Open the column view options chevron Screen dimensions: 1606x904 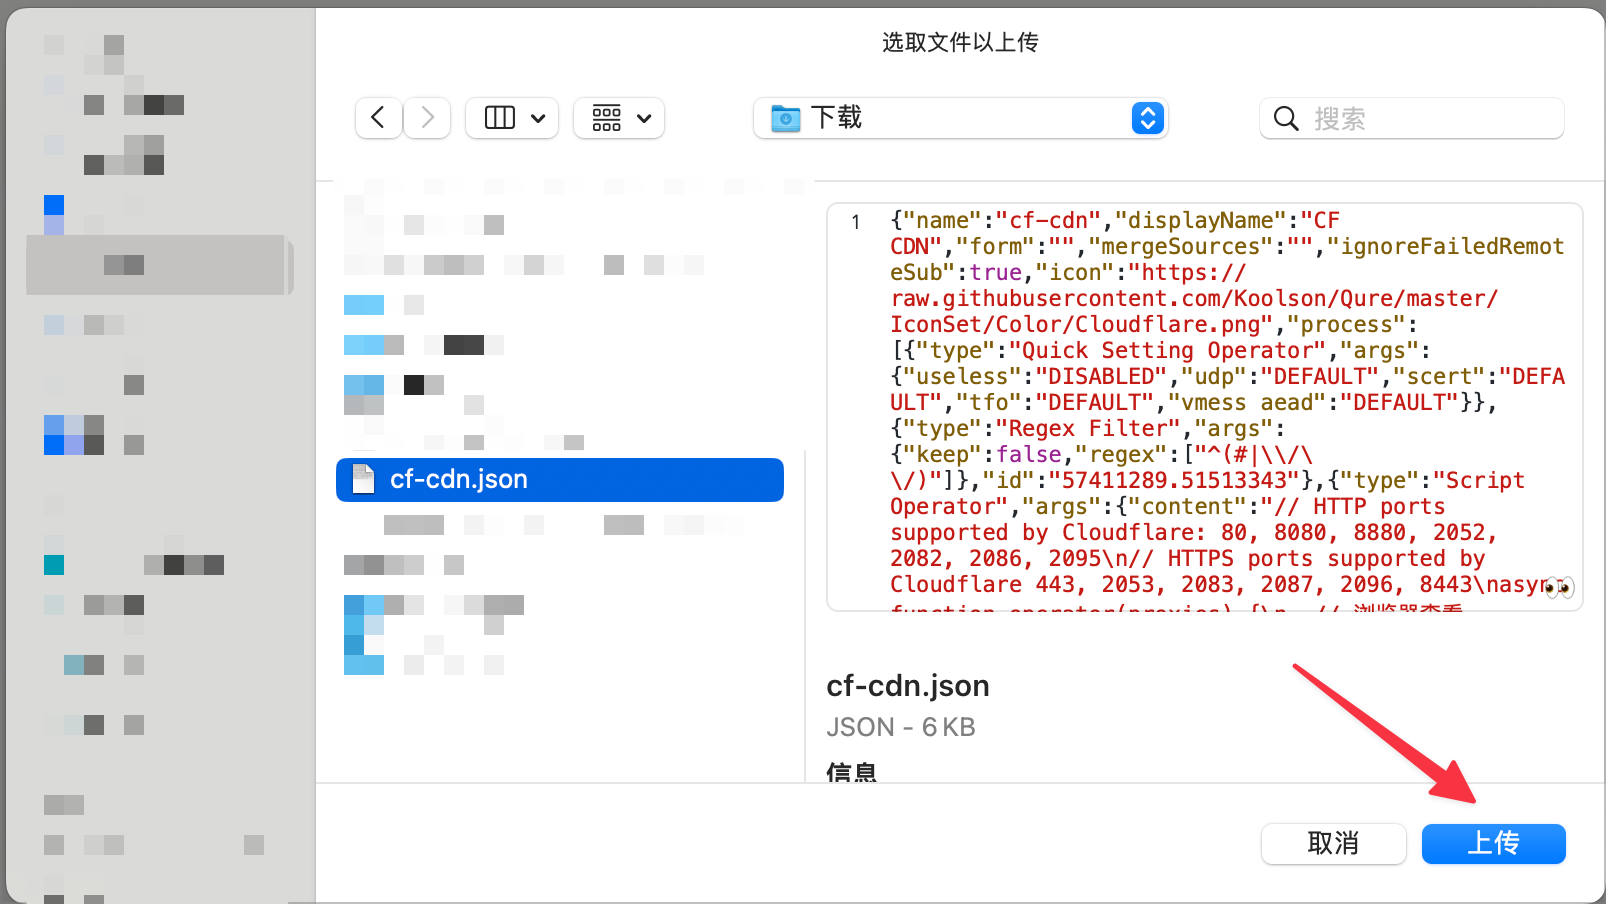pyautogui.click(x=538, y=119)
